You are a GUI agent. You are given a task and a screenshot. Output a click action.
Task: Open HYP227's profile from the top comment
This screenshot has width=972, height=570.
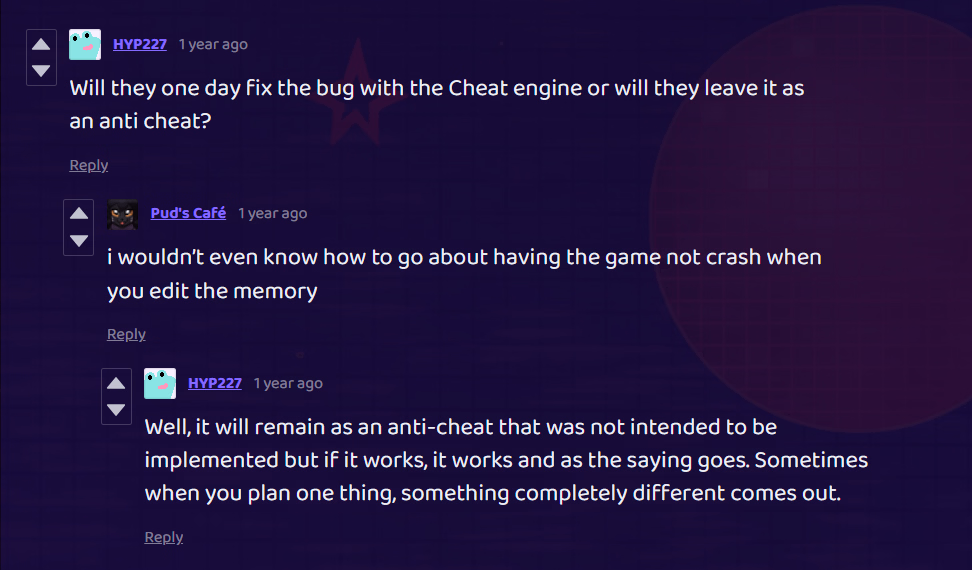coord(140,44)
